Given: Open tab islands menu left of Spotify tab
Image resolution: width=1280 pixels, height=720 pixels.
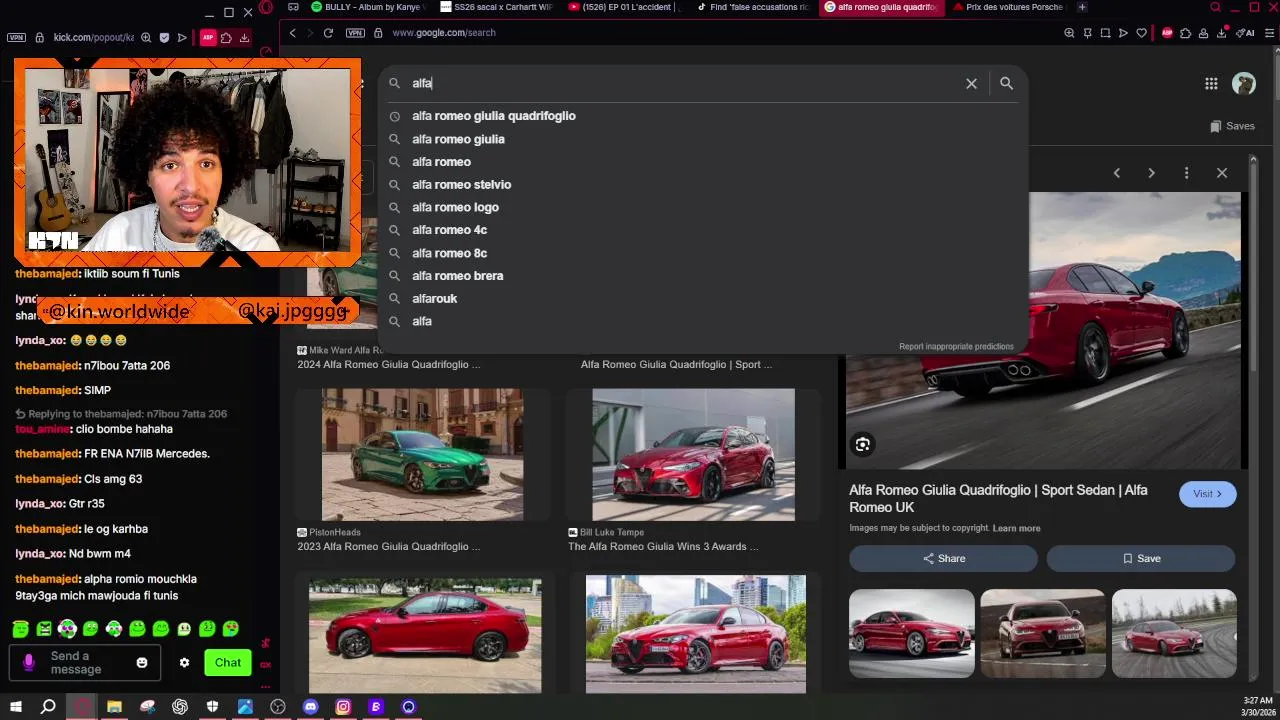Looking at the screenshot, I should click(293, 7).
